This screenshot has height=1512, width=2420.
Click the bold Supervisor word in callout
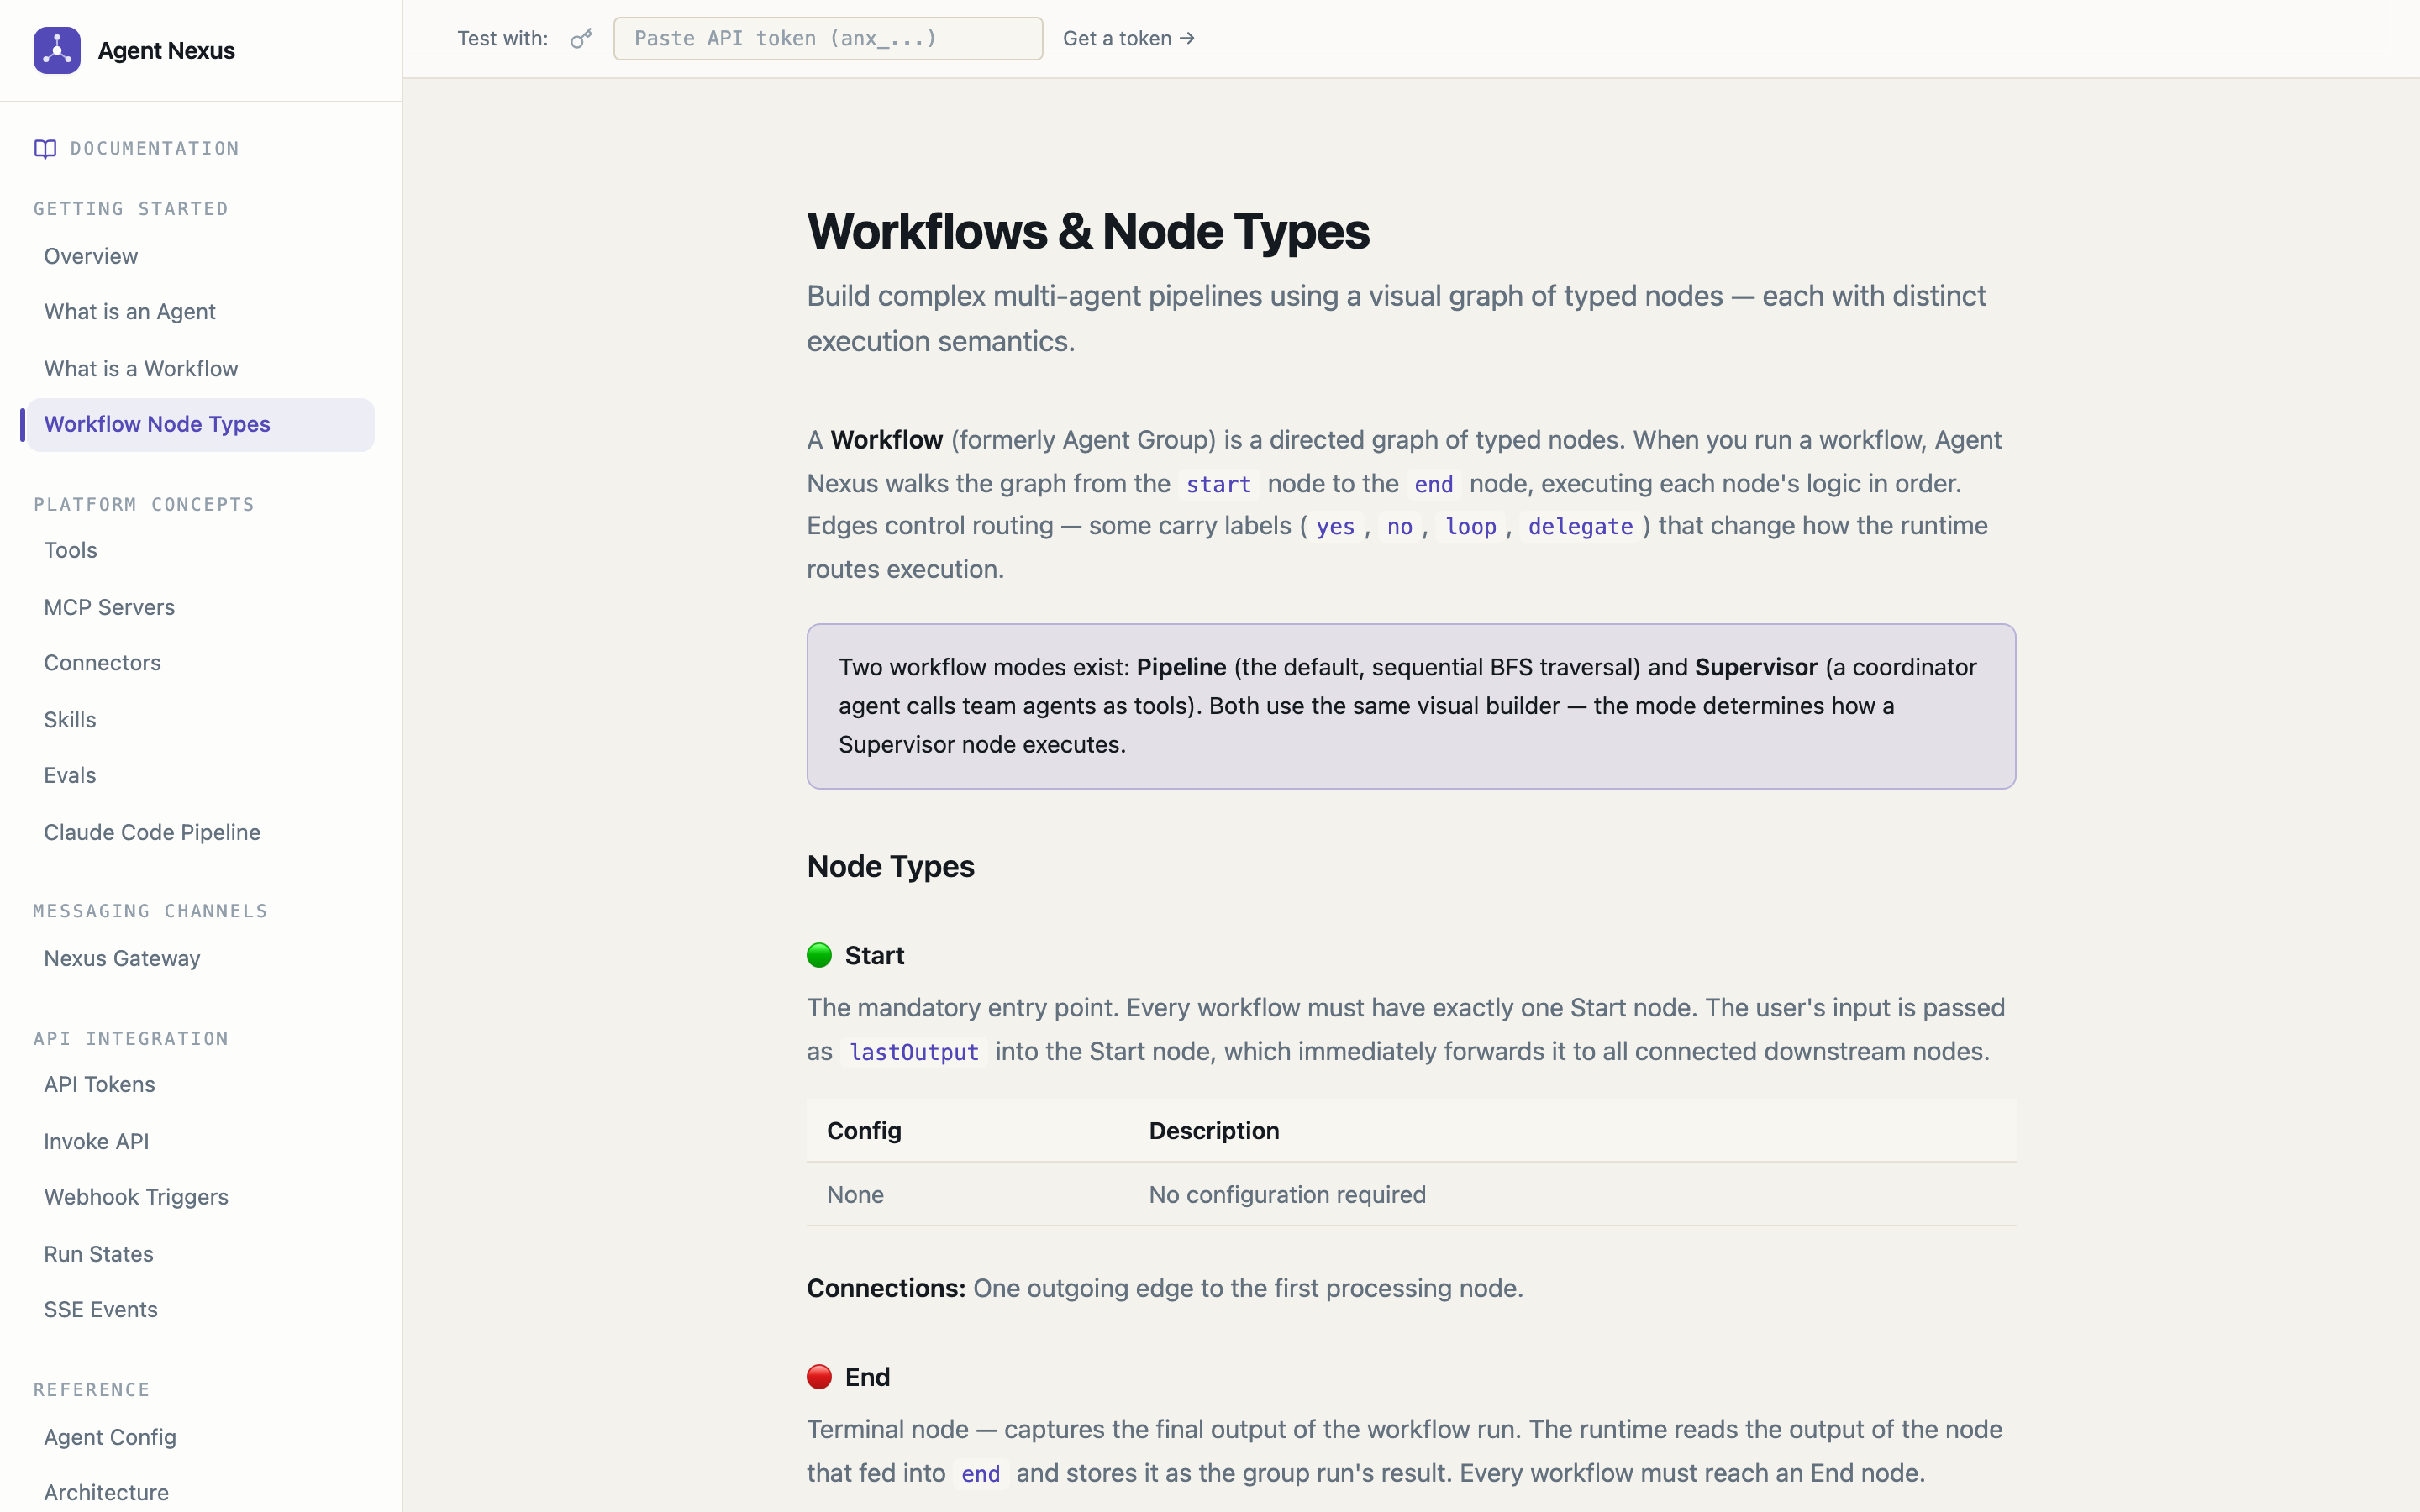click(x=1756, y=667)
